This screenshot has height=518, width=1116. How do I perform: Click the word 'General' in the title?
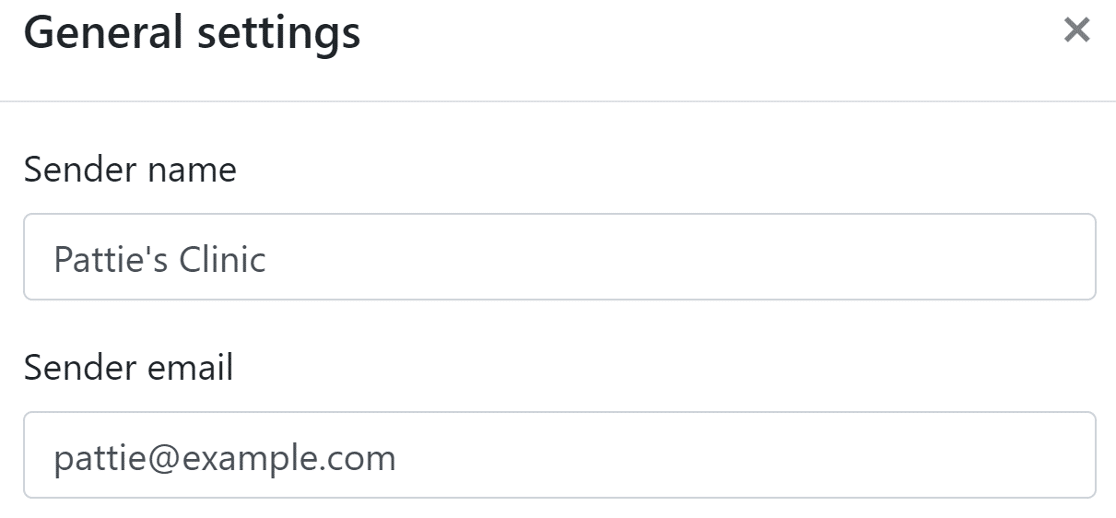tap(98, 33)
